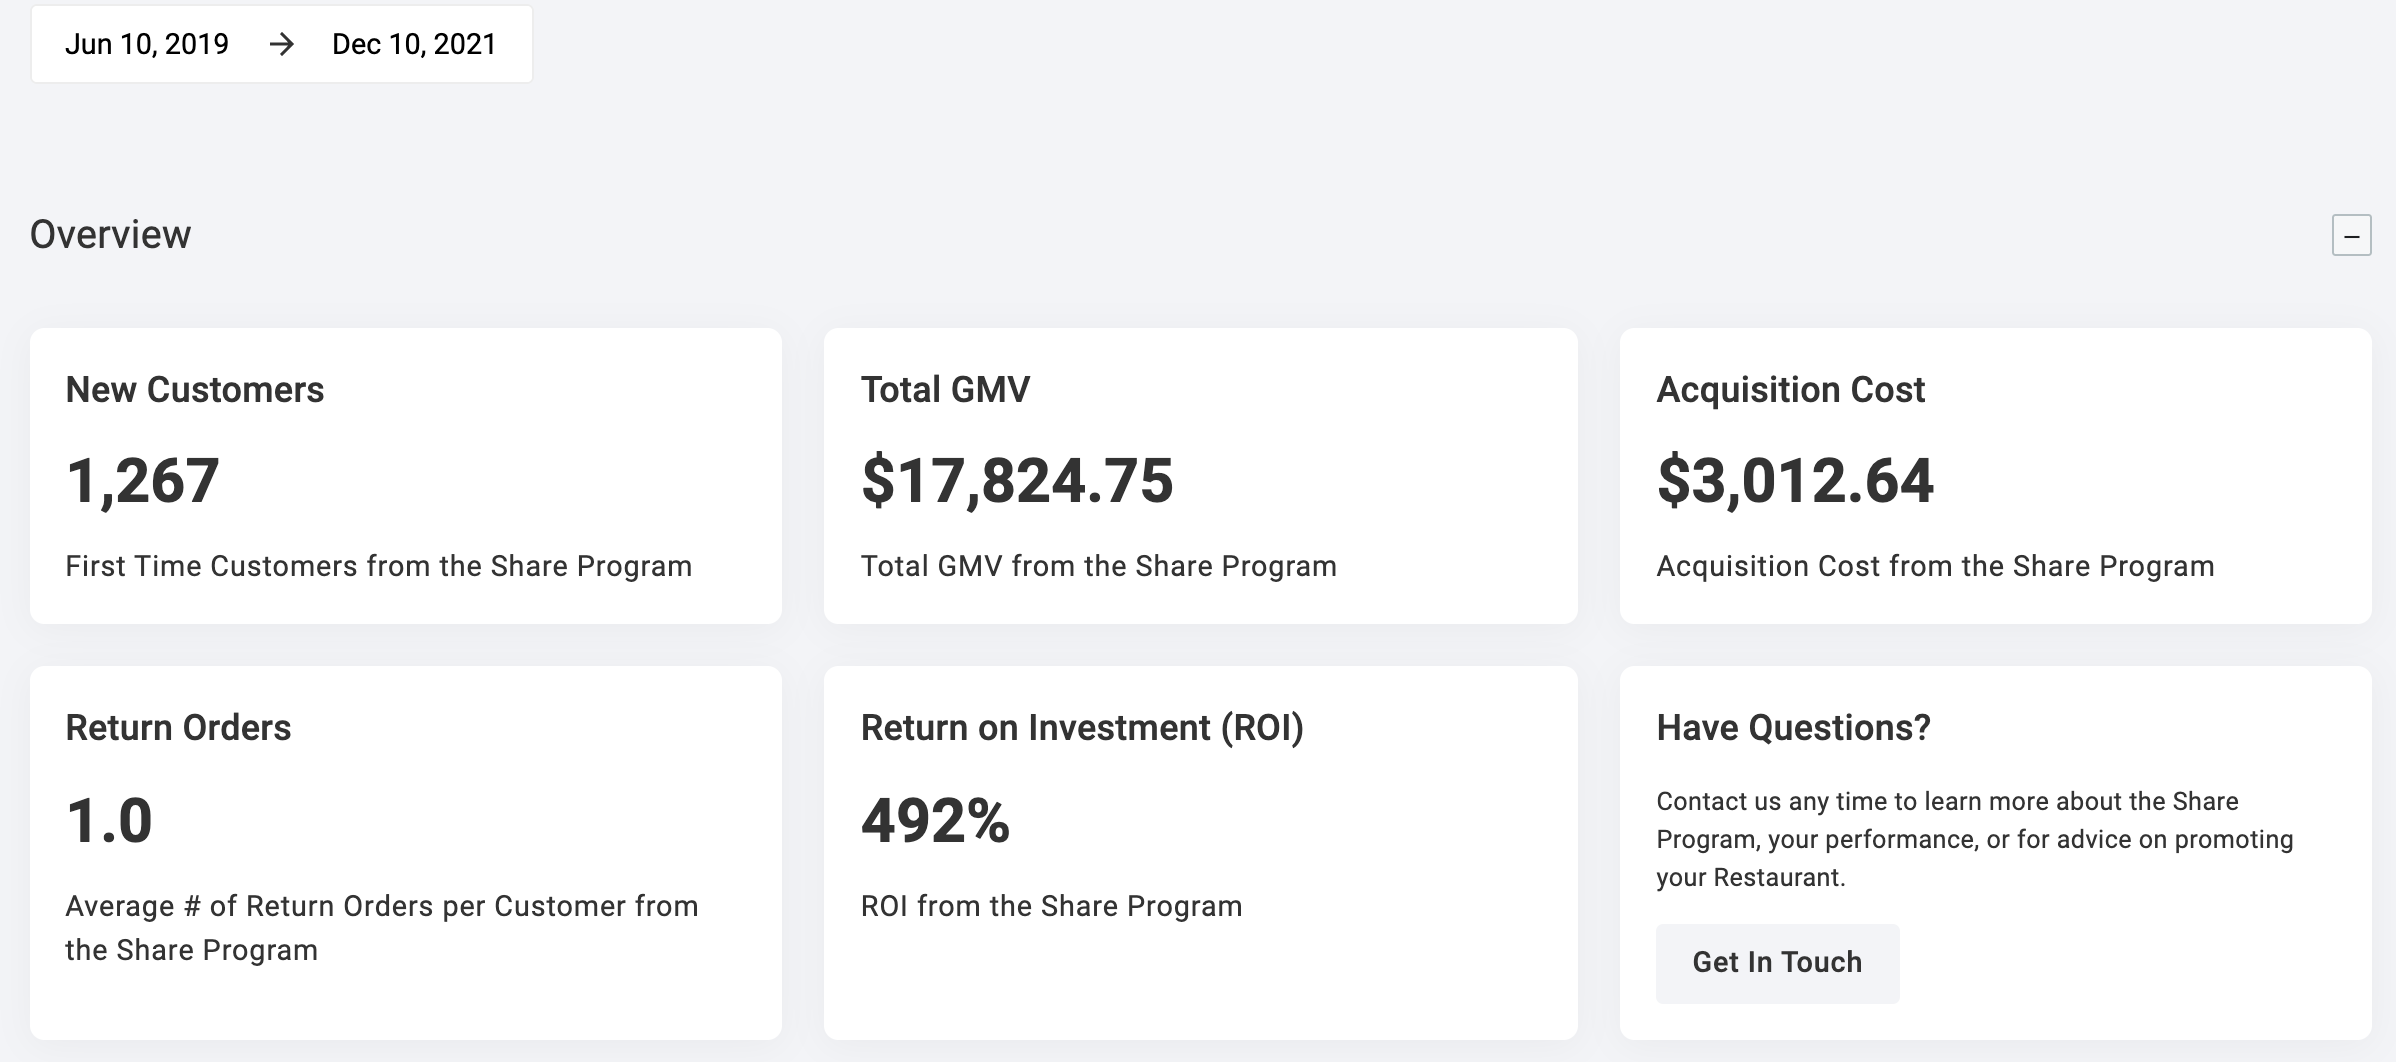
Task: Click the Overview section title
Action: [x=110, y=234]
